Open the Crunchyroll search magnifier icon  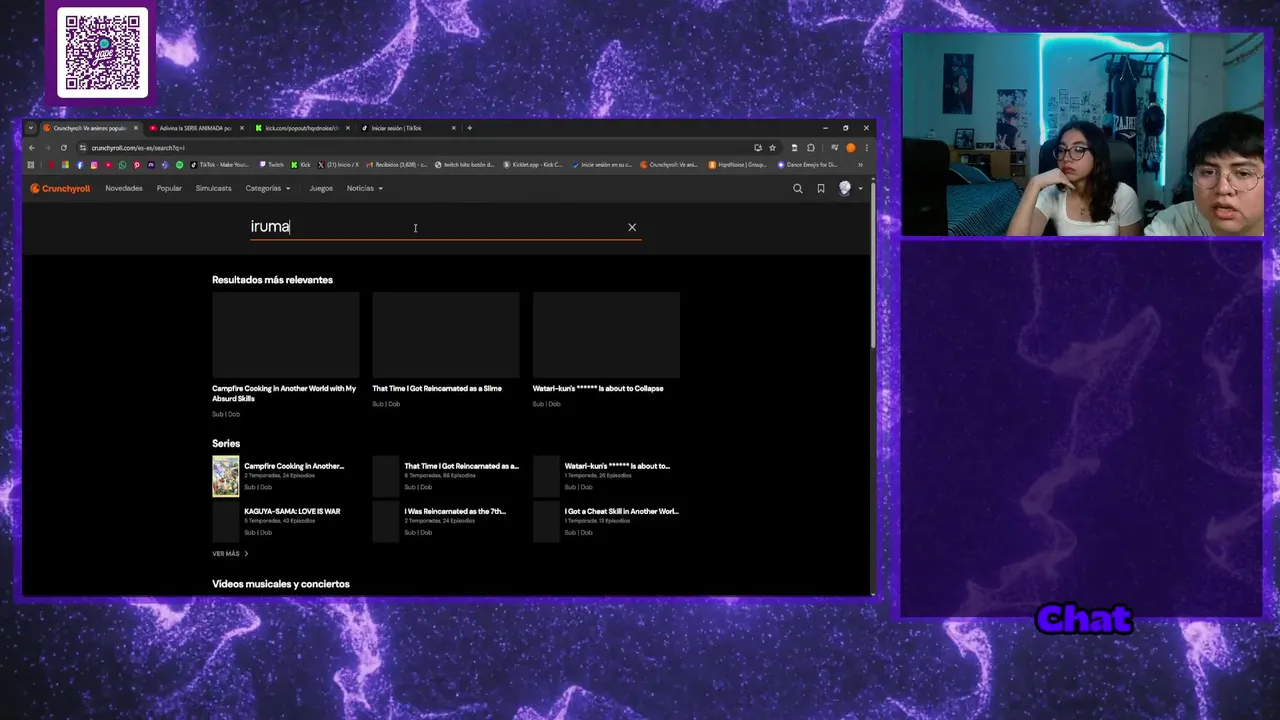coord(797,188)
